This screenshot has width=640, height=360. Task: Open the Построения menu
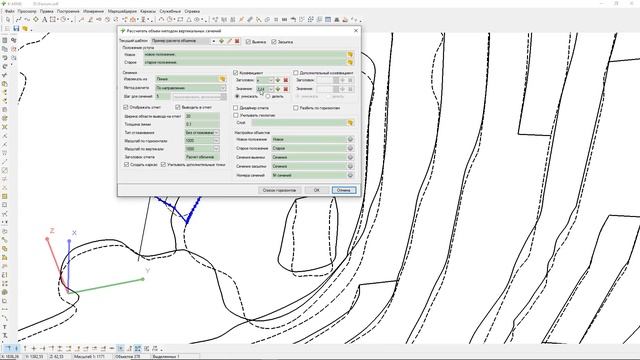tap(68, 11)
